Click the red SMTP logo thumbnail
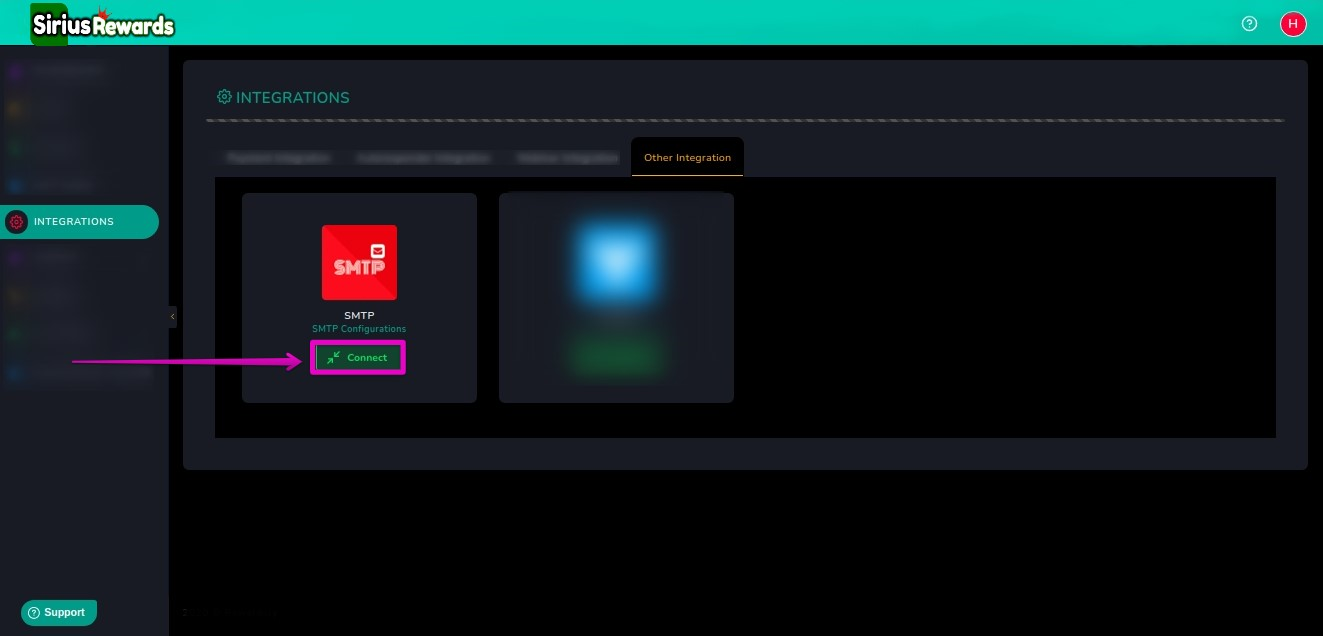This screenshot has width=1323, height=636. tap(359, 262)
